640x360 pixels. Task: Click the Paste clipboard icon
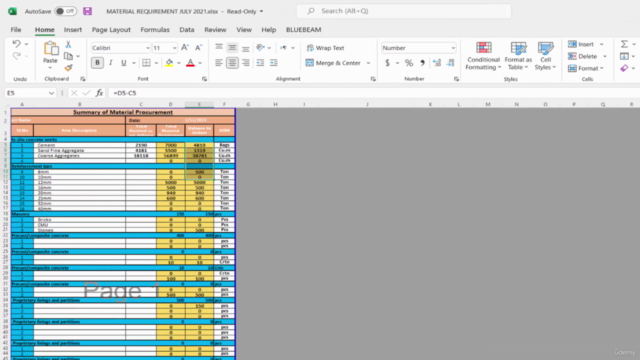click(x=51, y=49)
